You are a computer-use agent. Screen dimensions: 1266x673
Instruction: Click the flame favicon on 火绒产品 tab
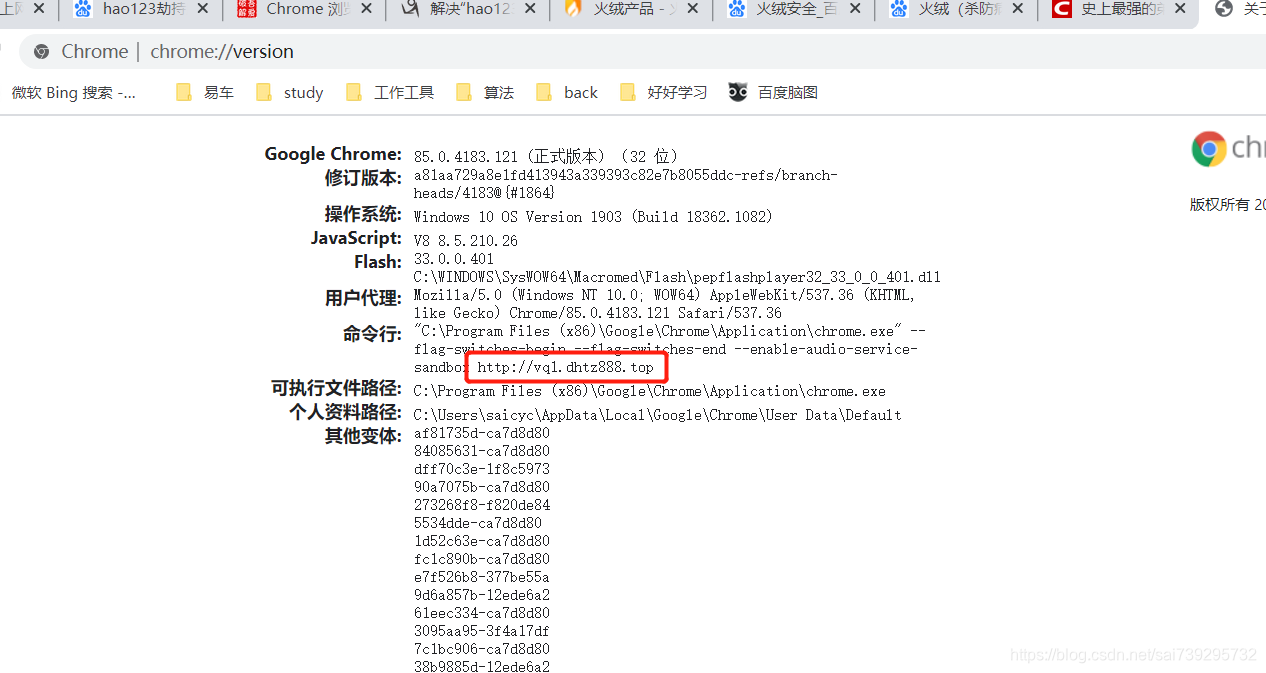(x=573, y=9)
